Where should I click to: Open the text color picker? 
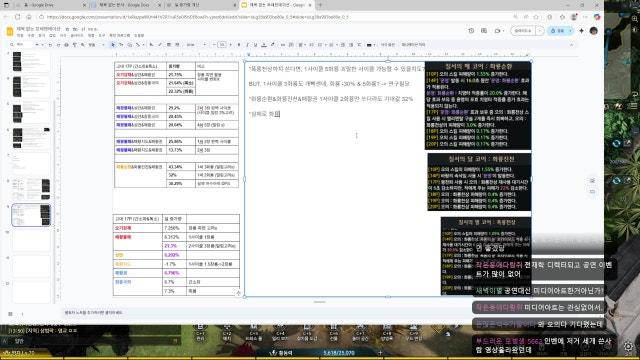264,45
